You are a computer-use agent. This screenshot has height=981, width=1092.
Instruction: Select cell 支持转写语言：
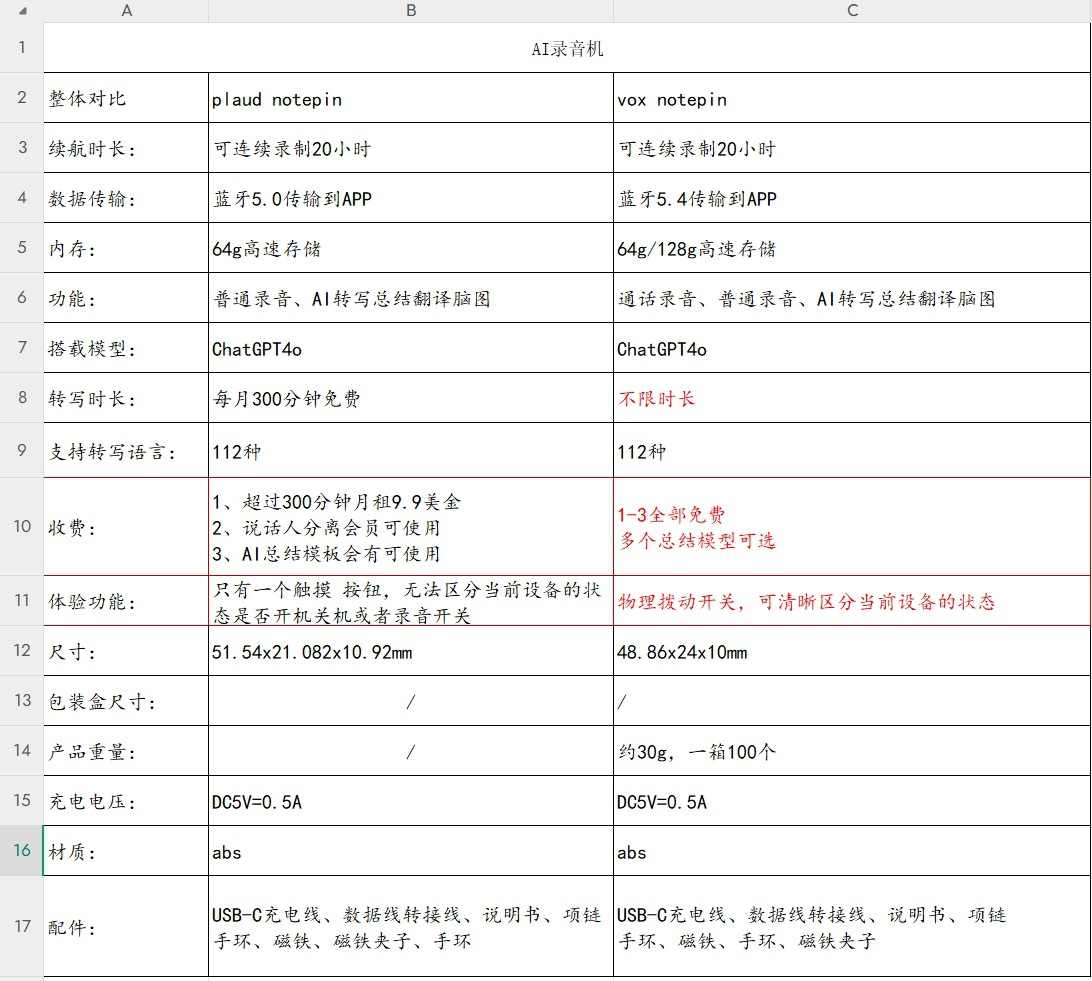[126, 450]
